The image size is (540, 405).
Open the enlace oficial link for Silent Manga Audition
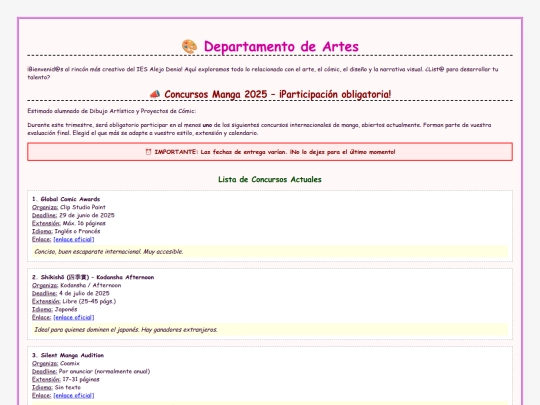[x=74, y=396]
